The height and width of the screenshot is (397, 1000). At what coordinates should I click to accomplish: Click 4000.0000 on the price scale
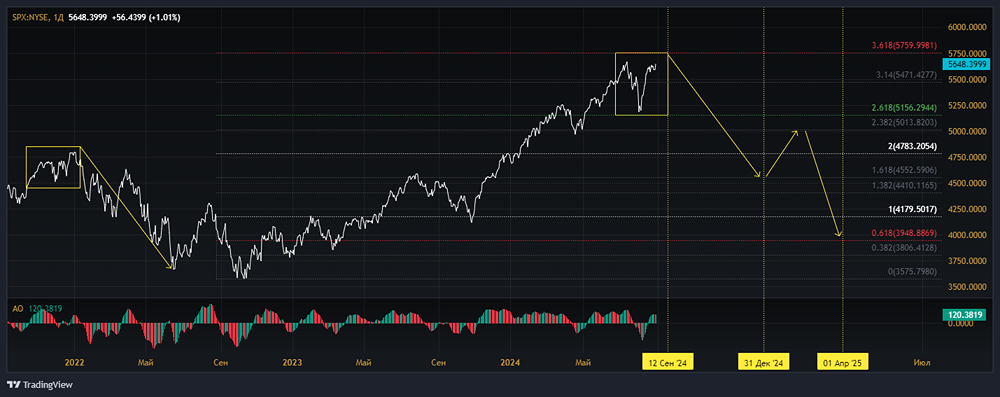[x=967, y=235]
